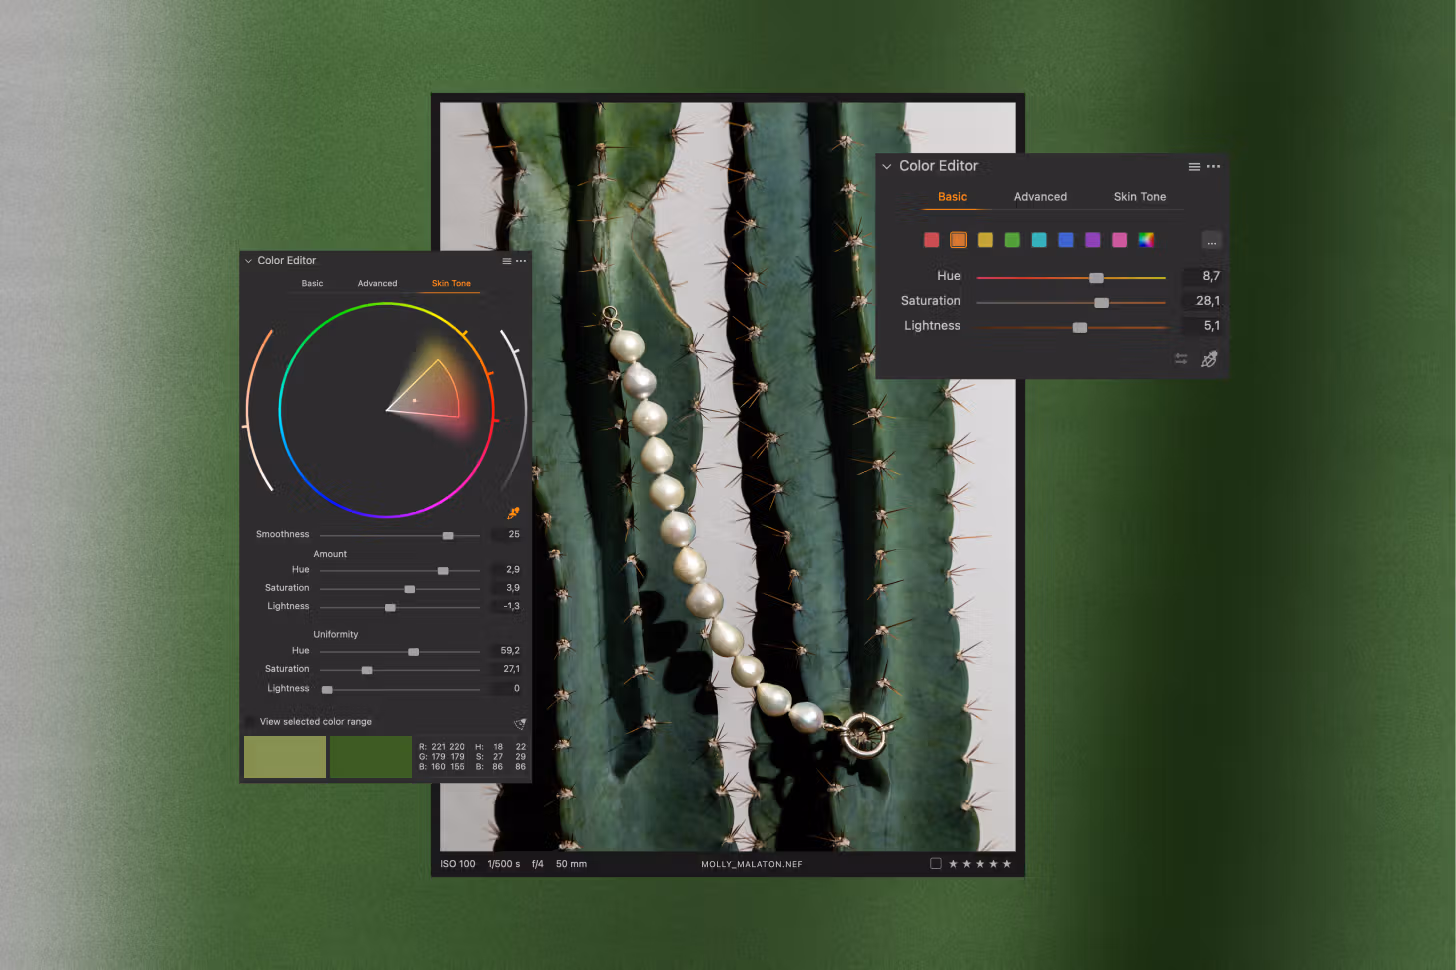The image size is (1456, 970).
Task: Pick the skin tone color picker eyedropper
Action: (513, 513)
